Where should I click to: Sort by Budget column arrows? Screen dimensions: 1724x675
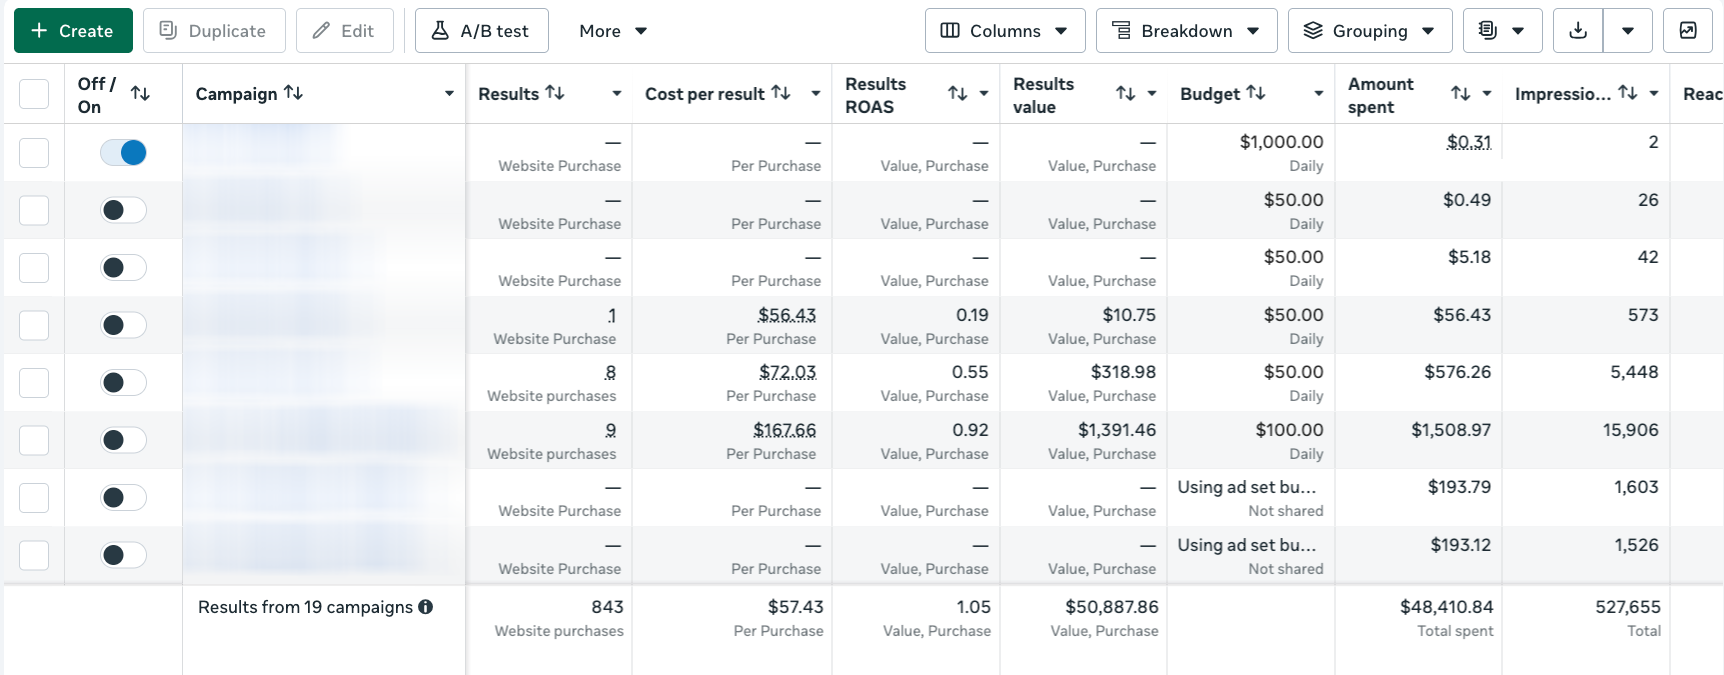(1256, 92)
